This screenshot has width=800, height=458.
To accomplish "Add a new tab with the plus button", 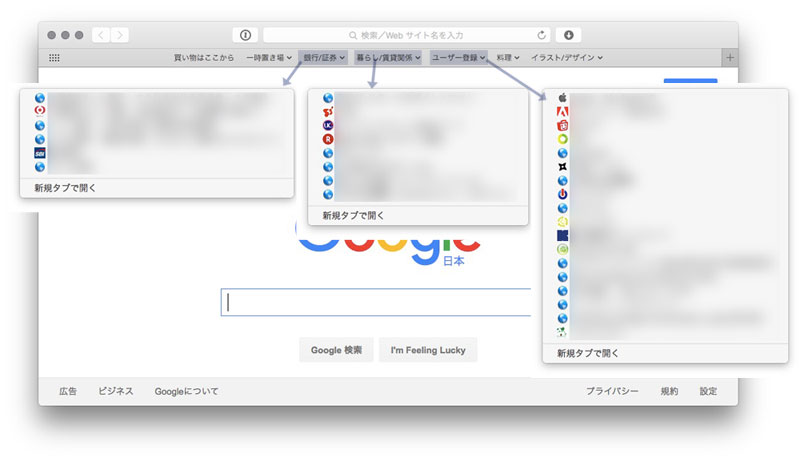I will tap(730, 58).
